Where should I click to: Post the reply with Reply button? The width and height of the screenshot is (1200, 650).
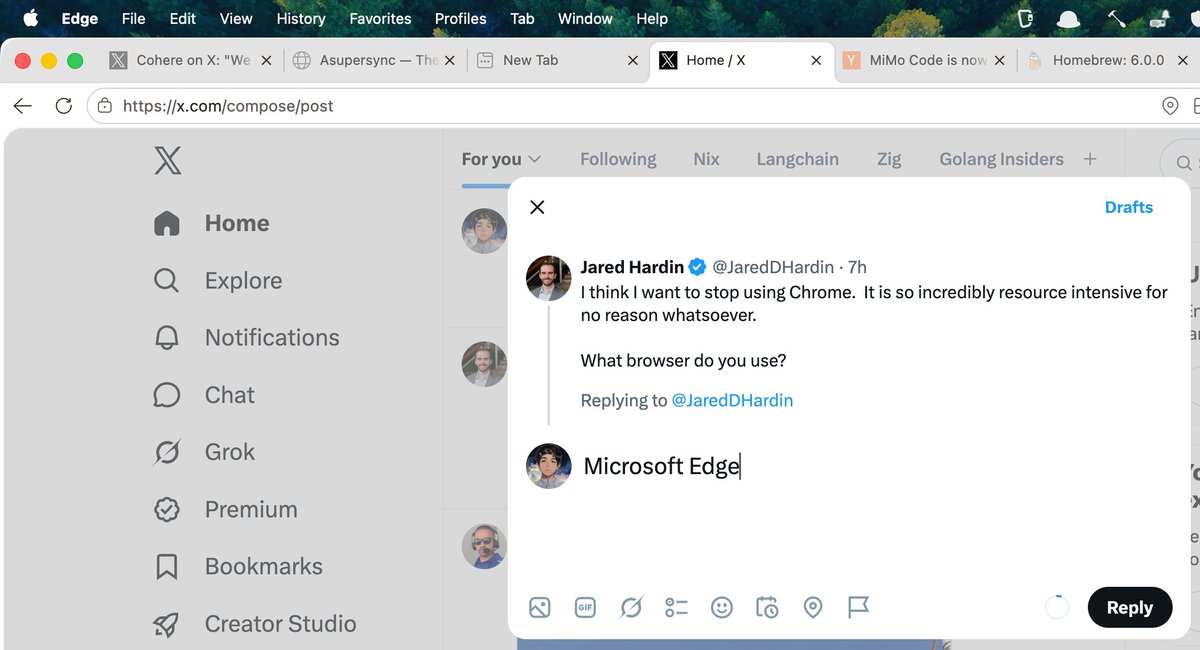[1130, 607]
